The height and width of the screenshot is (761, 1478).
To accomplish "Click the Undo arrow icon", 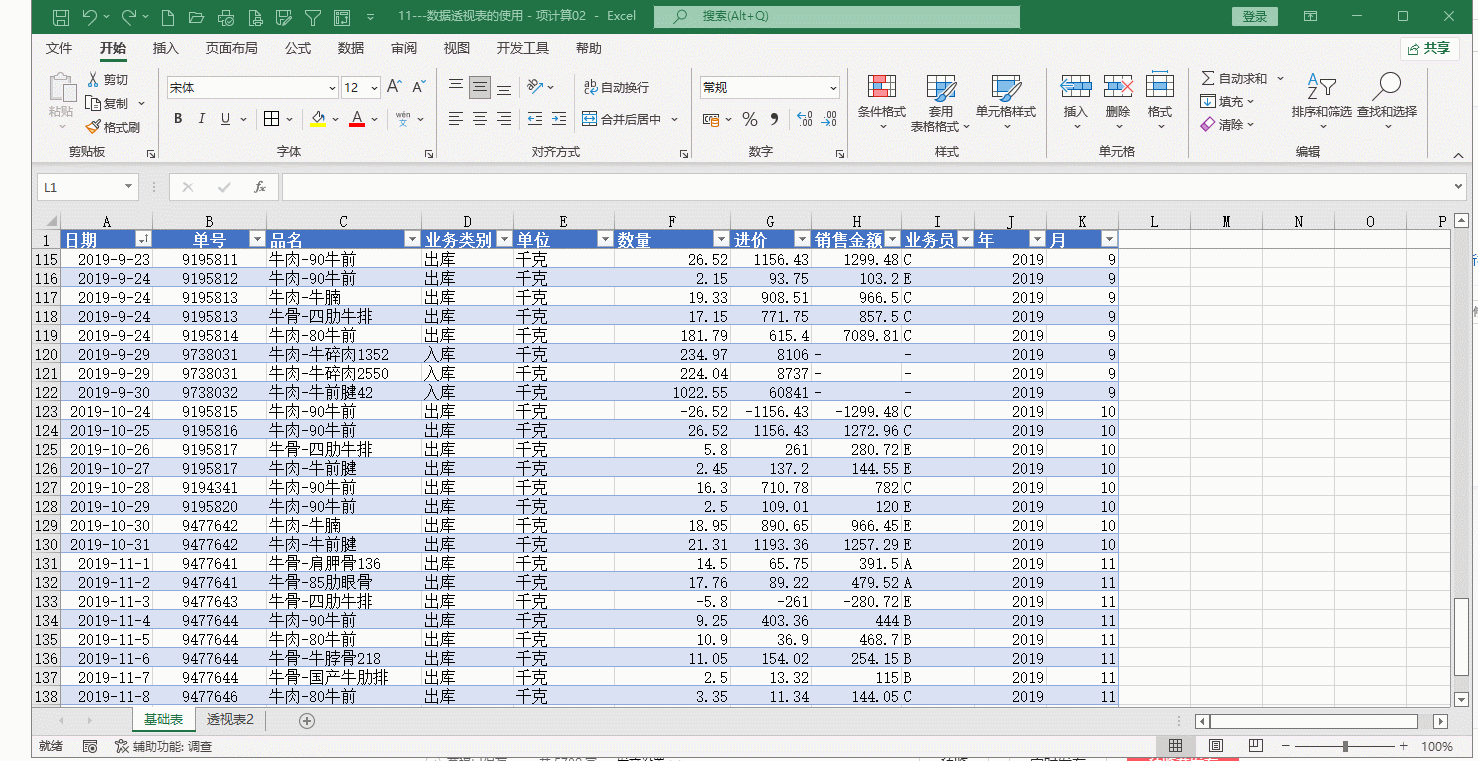I will (90, 17).
